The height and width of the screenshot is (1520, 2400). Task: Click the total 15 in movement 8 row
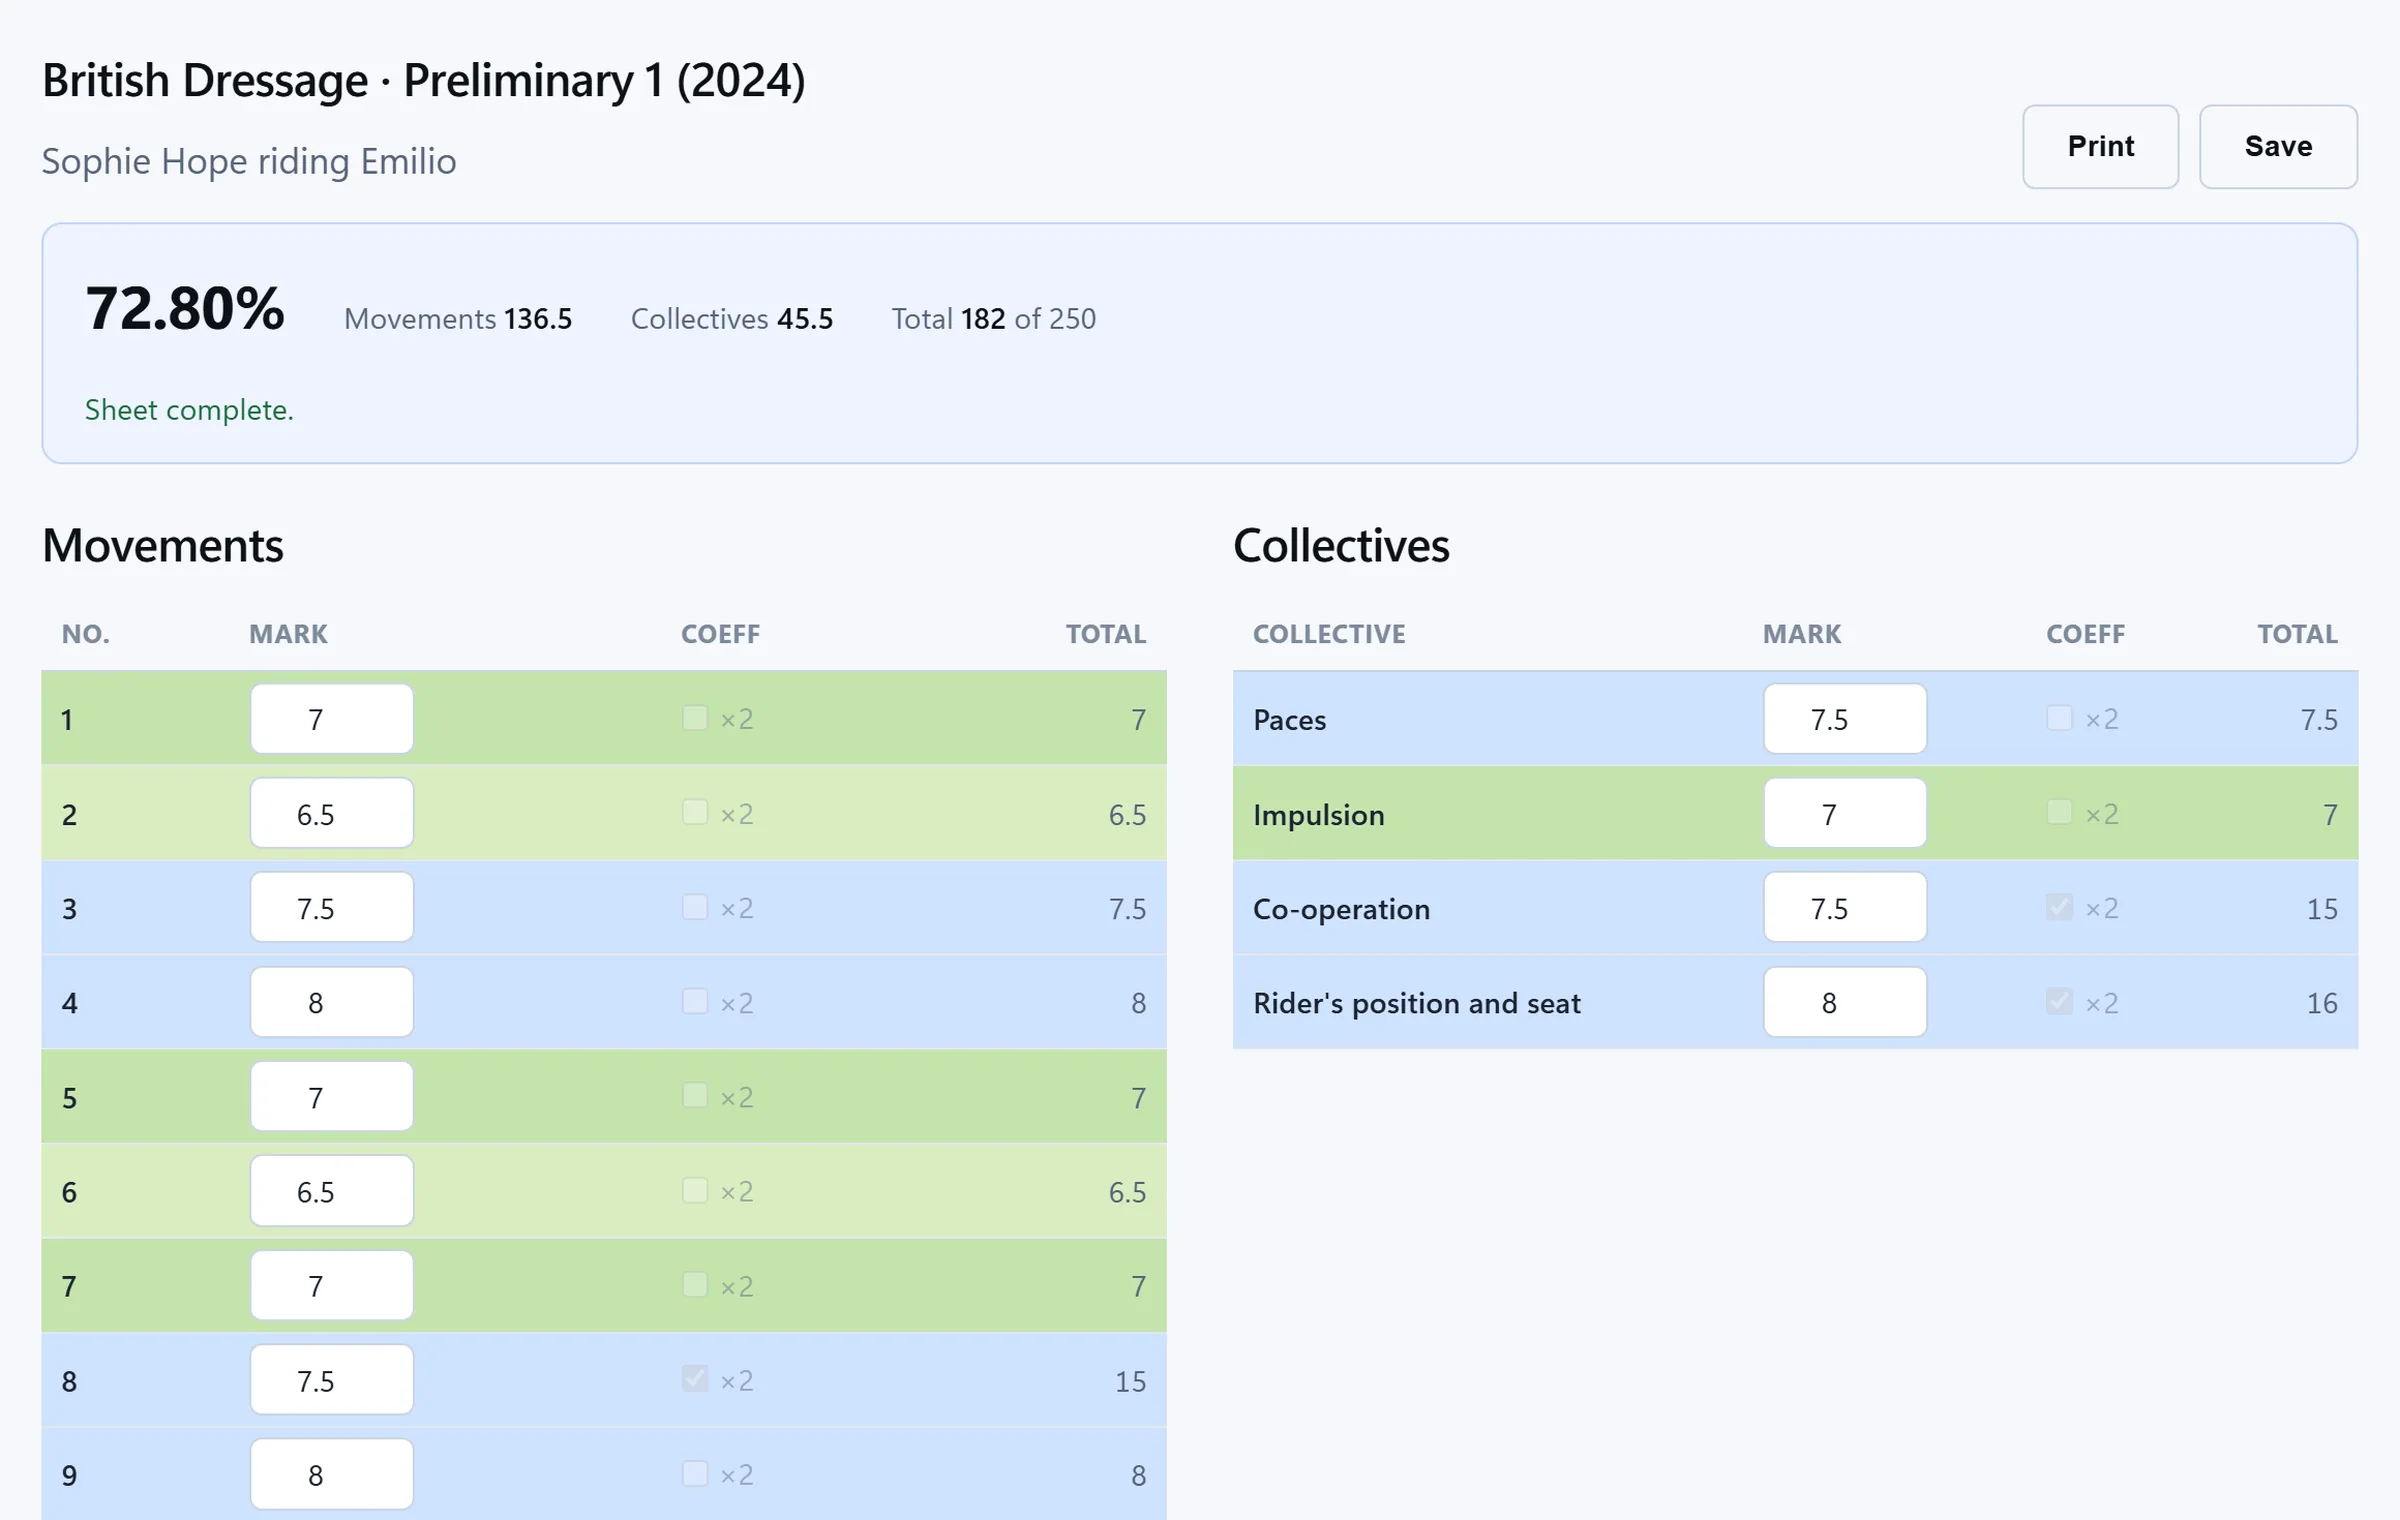[1130, 1382]
